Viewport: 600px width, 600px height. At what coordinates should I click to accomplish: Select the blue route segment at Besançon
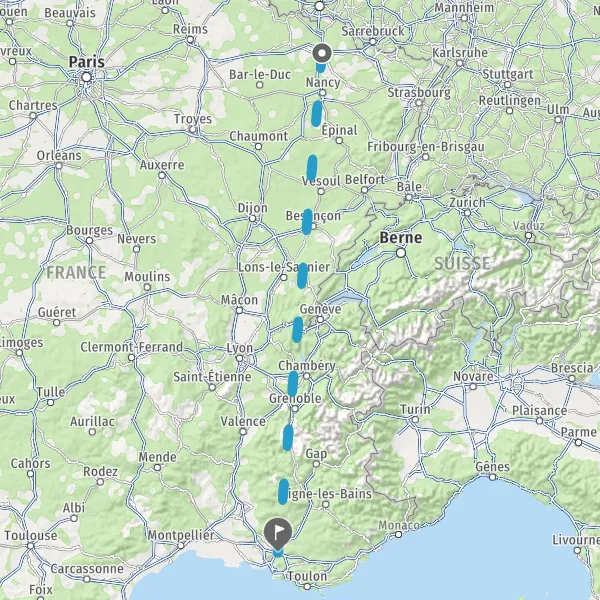307,222
